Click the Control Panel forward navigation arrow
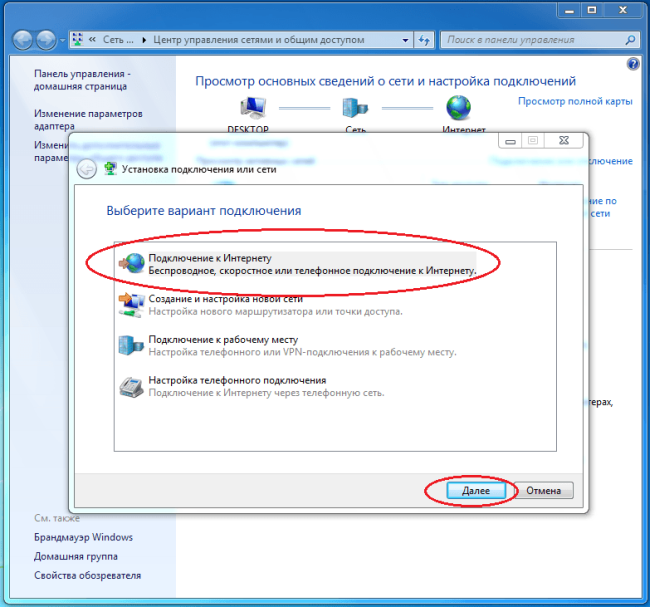This screenshot has height=607, width=650. coord(46,40)
